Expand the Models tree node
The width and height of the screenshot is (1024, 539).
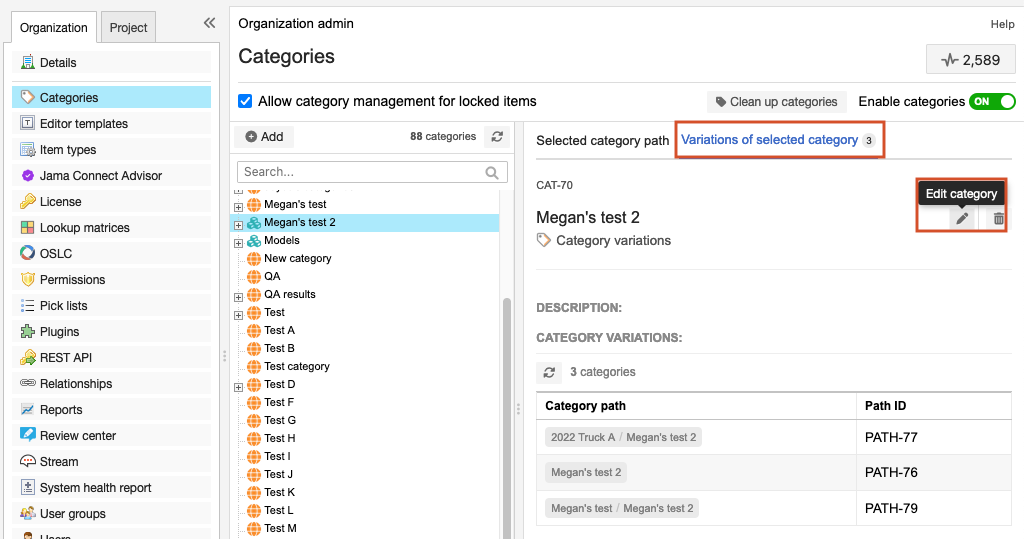pos(238,241)
